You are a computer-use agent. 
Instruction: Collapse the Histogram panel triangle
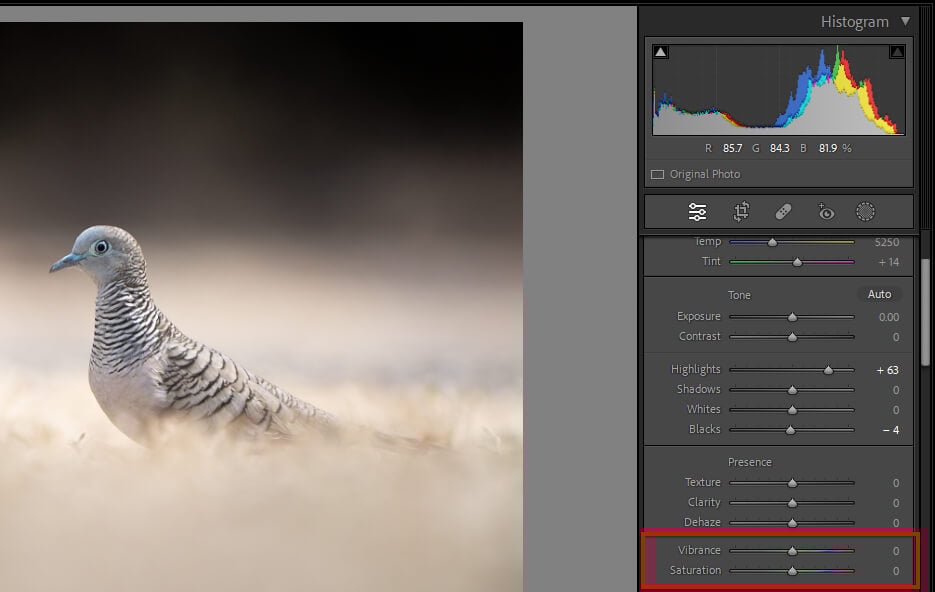(906, 21)
